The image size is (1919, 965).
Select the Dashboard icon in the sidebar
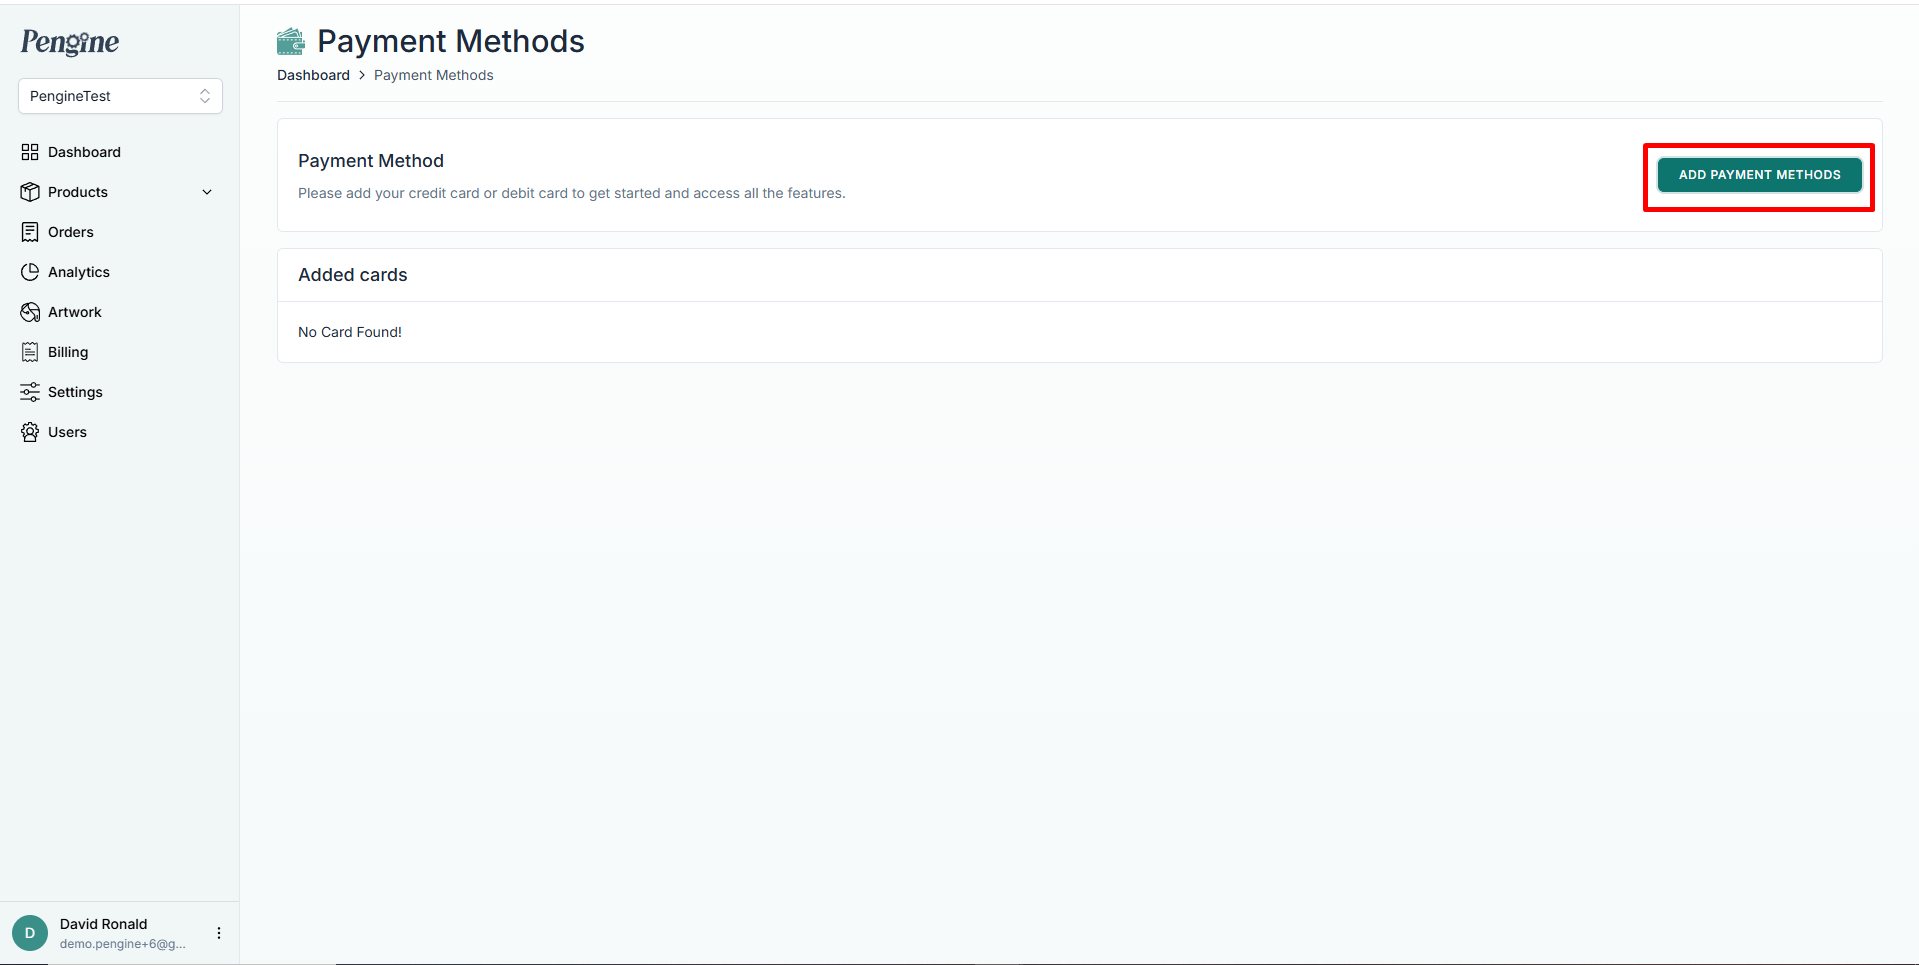(x=29, y=151)
